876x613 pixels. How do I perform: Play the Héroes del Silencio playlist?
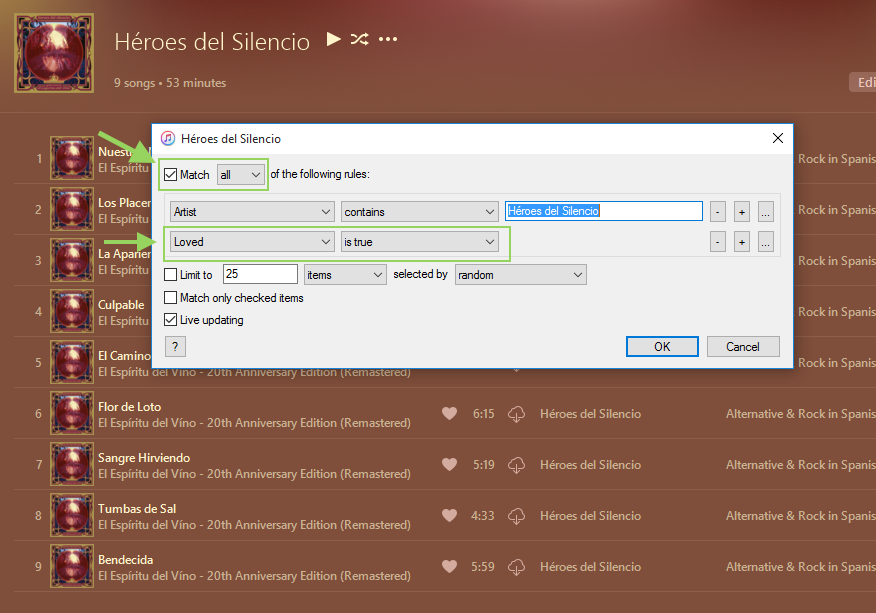coord(332,40)
